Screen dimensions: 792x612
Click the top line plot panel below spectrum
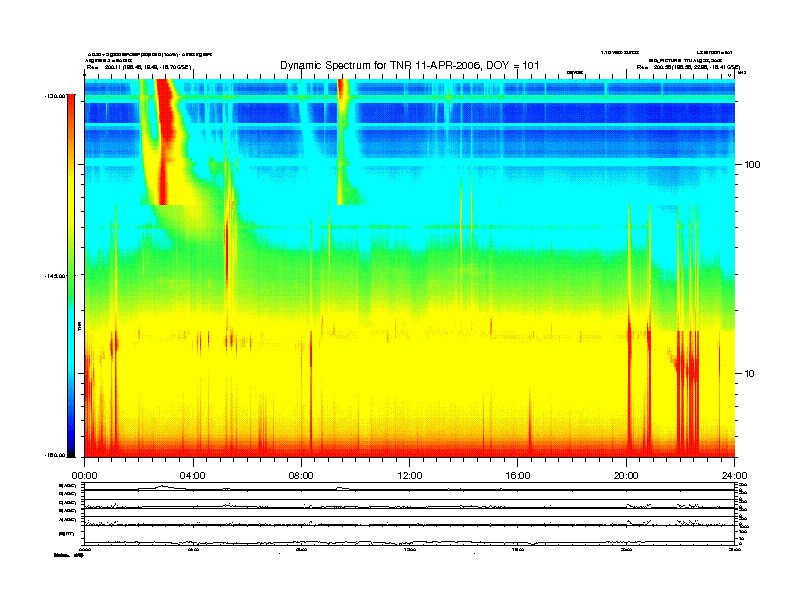tap(409, 488)
